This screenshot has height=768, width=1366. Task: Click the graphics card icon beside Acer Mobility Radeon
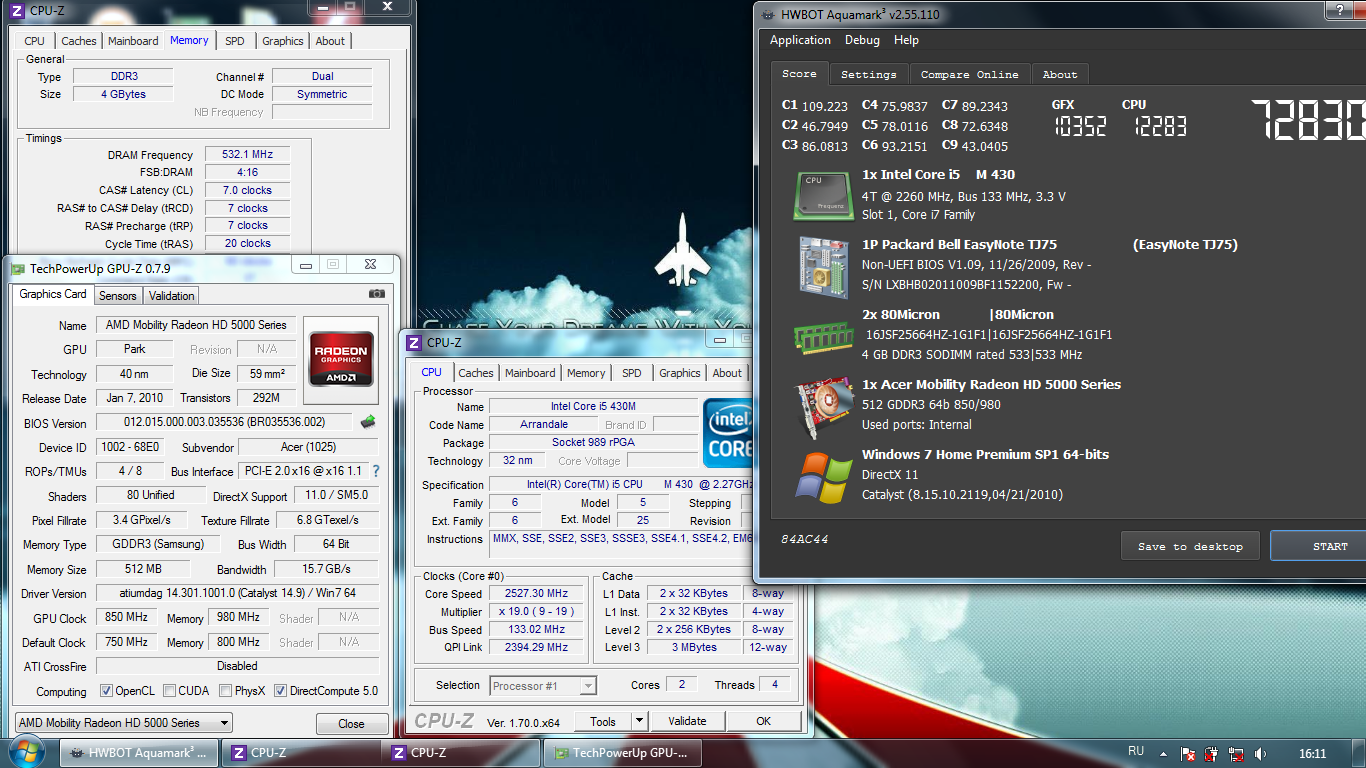tap(824, 405)
